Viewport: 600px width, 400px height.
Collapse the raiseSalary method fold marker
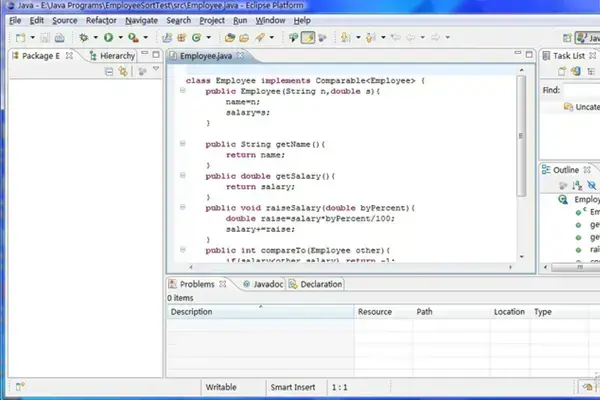[183, 207]
